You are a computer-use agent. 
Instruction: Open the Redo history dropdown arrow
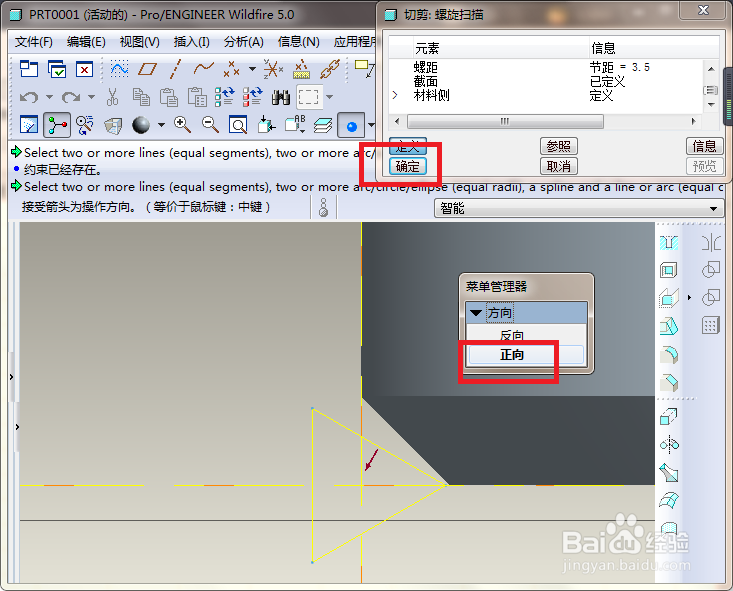pyautogui.click(x=91, y=97)
